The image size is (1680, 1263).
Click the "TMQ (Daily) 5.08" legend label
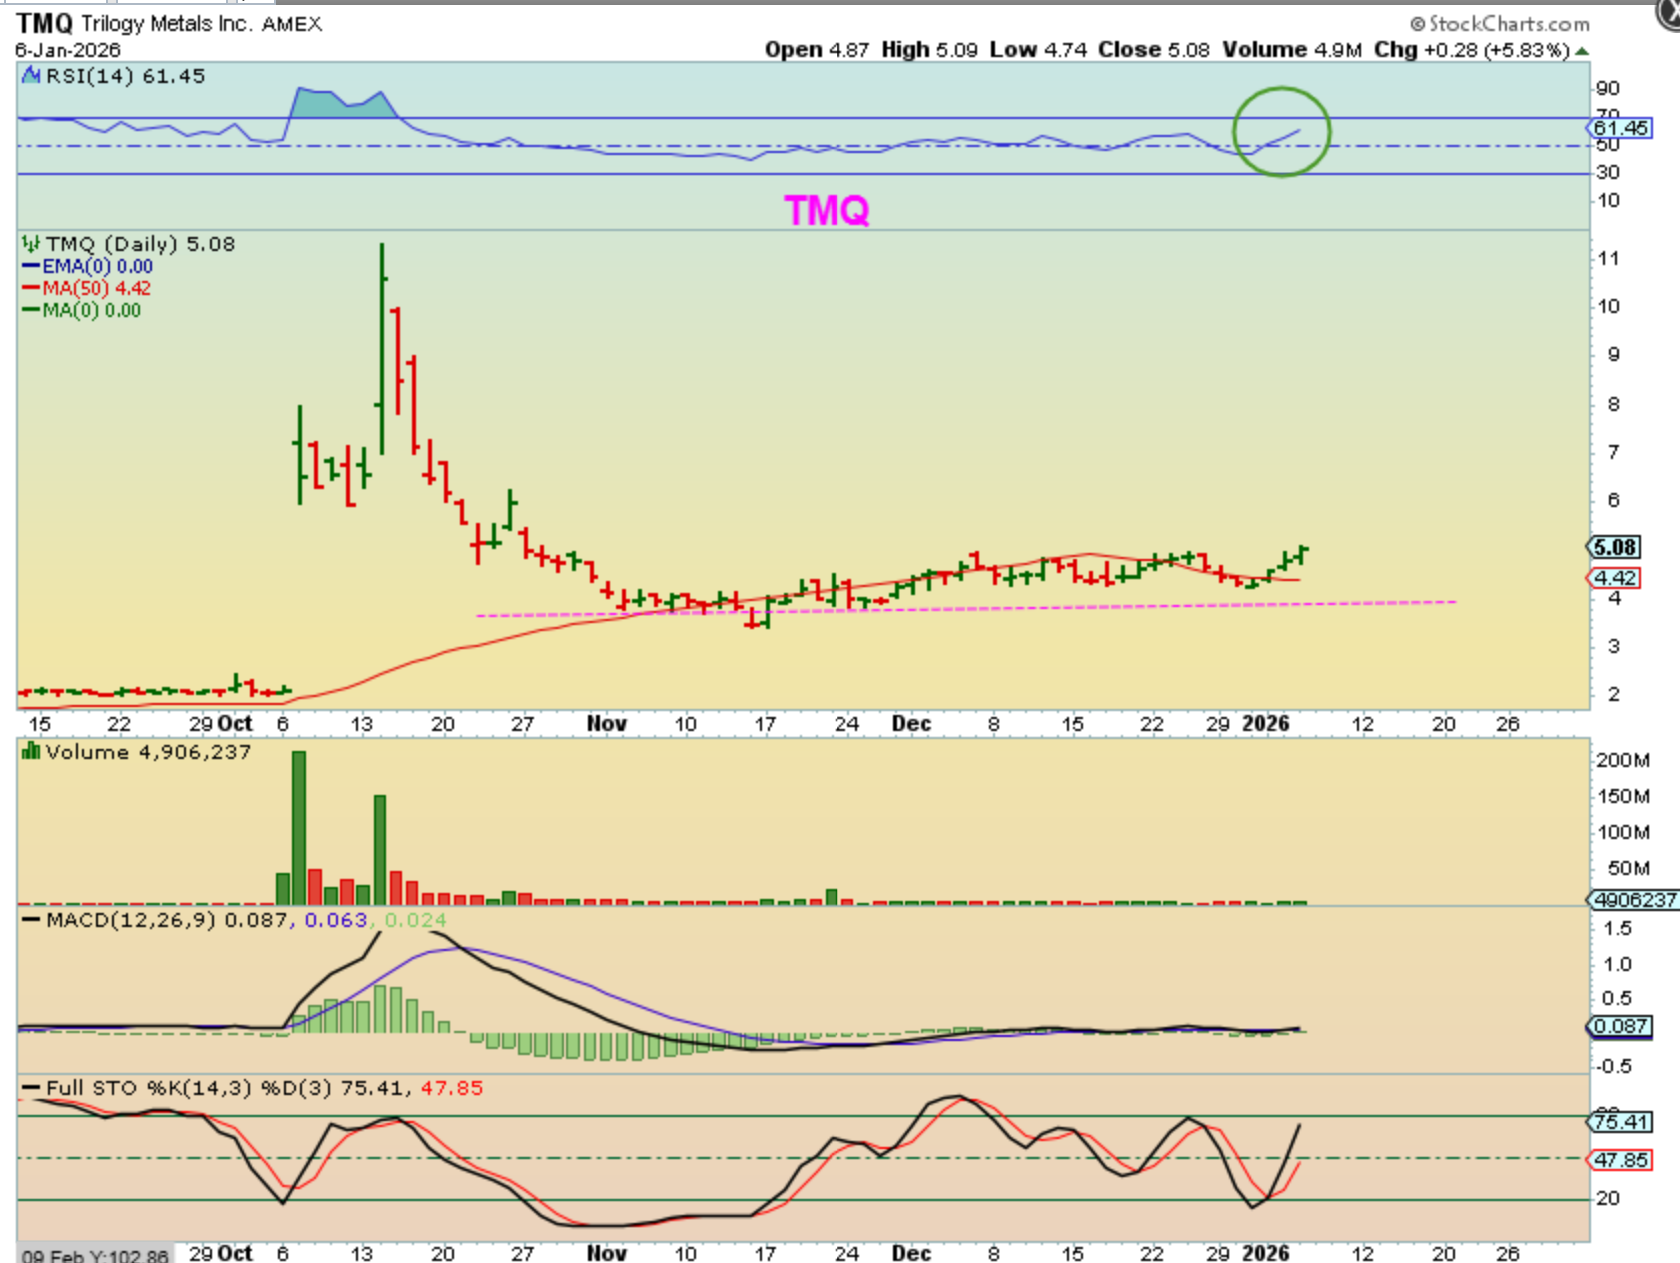[x=140, y=244]
